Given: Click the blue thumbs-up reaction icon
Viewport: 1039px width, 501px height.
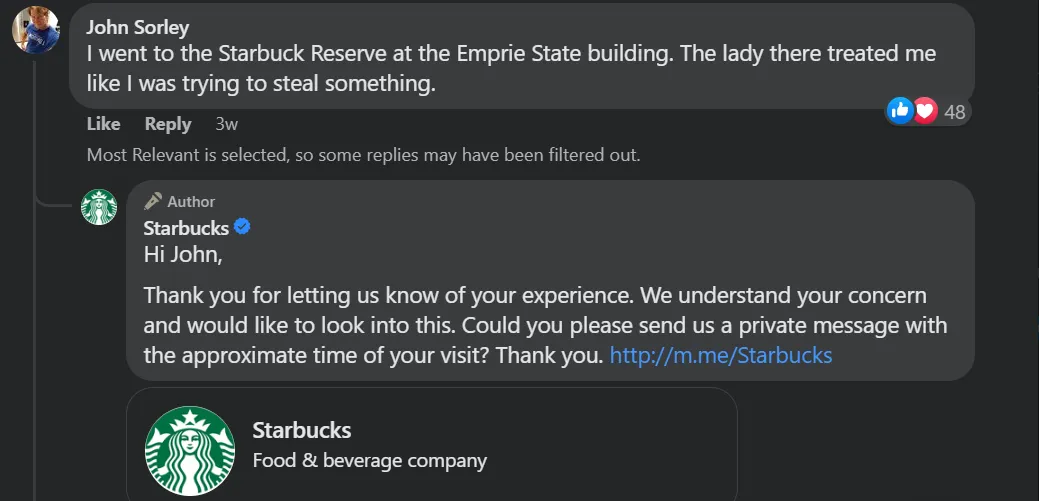Looking at the screenshot, I should tap(900, 111).
